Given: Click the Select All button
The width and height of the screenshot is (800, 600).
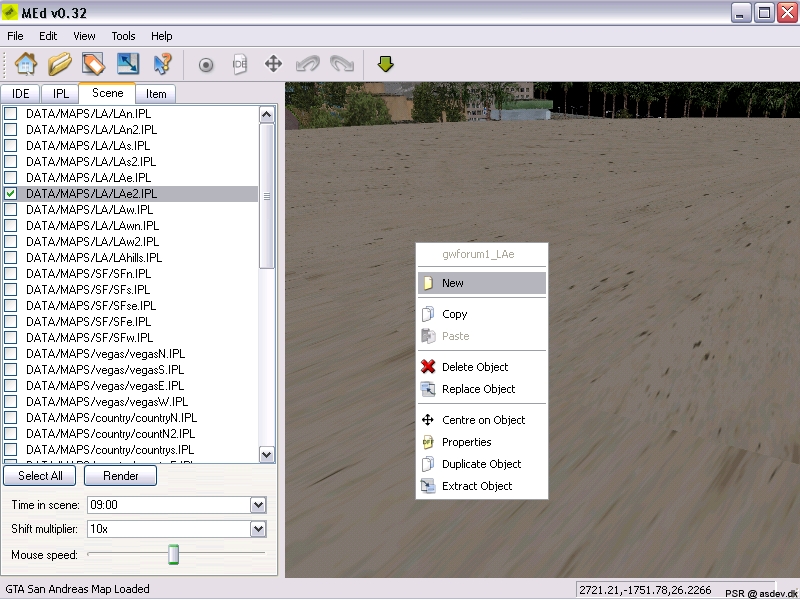Looking at the screenshot, I should [40, 476].
